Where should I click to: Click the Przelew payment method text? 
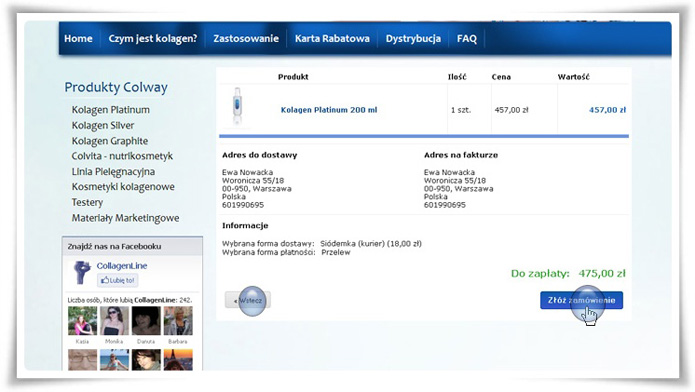coord(336,252)
